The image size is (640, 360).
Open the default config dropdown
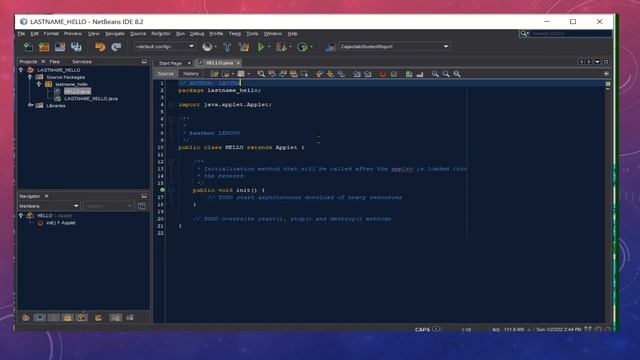click(x=164, y=47)
